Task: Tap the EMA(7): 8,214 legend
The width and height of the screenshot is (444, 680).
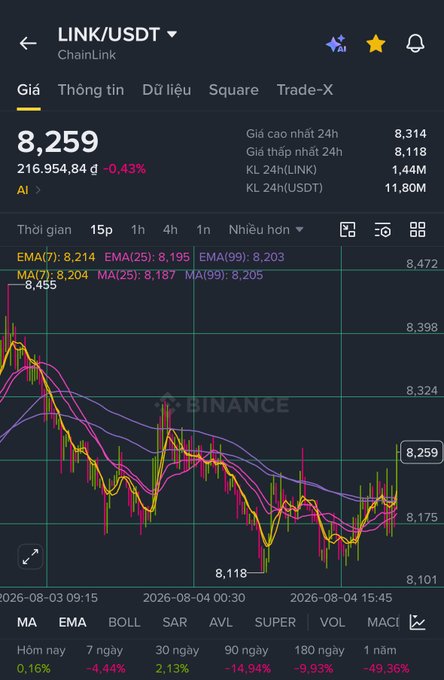Action: pyautogui.click(x=56, y=257)
